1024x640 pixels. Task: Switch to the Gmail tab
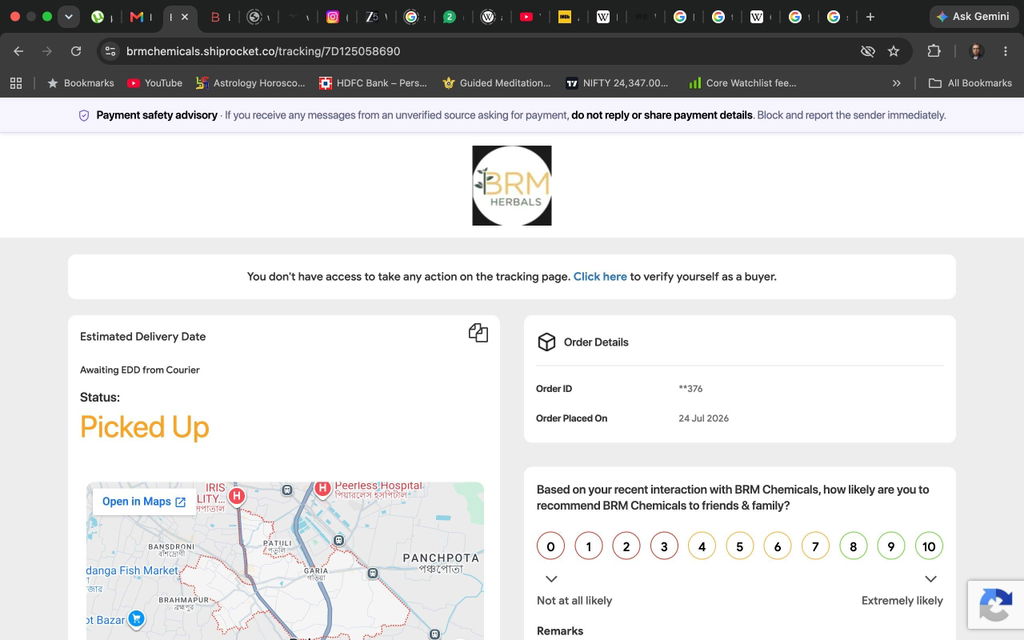[x=136, y=17]
